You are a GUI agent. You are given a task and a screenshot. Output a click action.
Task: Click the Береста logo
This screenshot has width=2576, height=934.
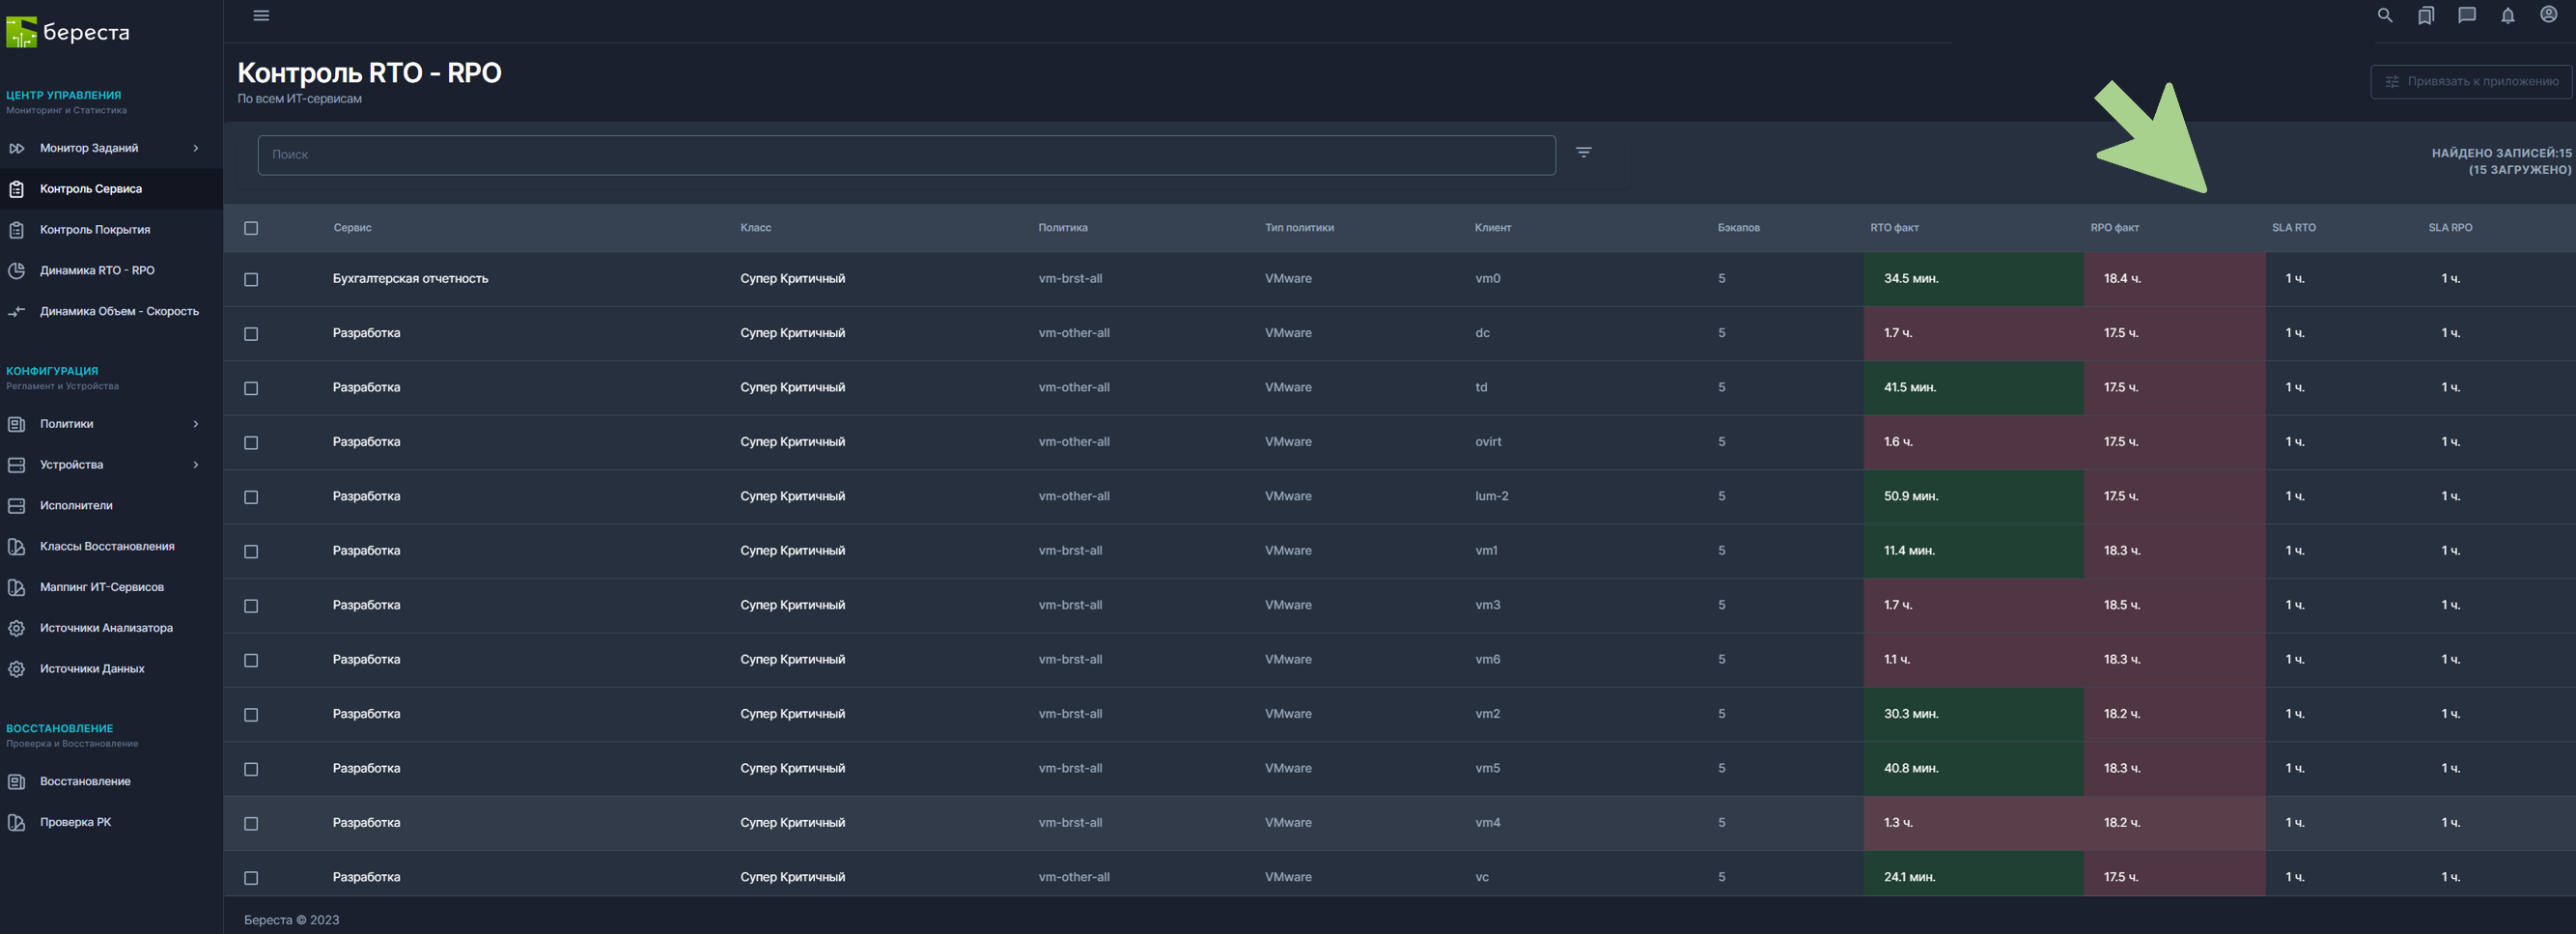coord(68,33)
